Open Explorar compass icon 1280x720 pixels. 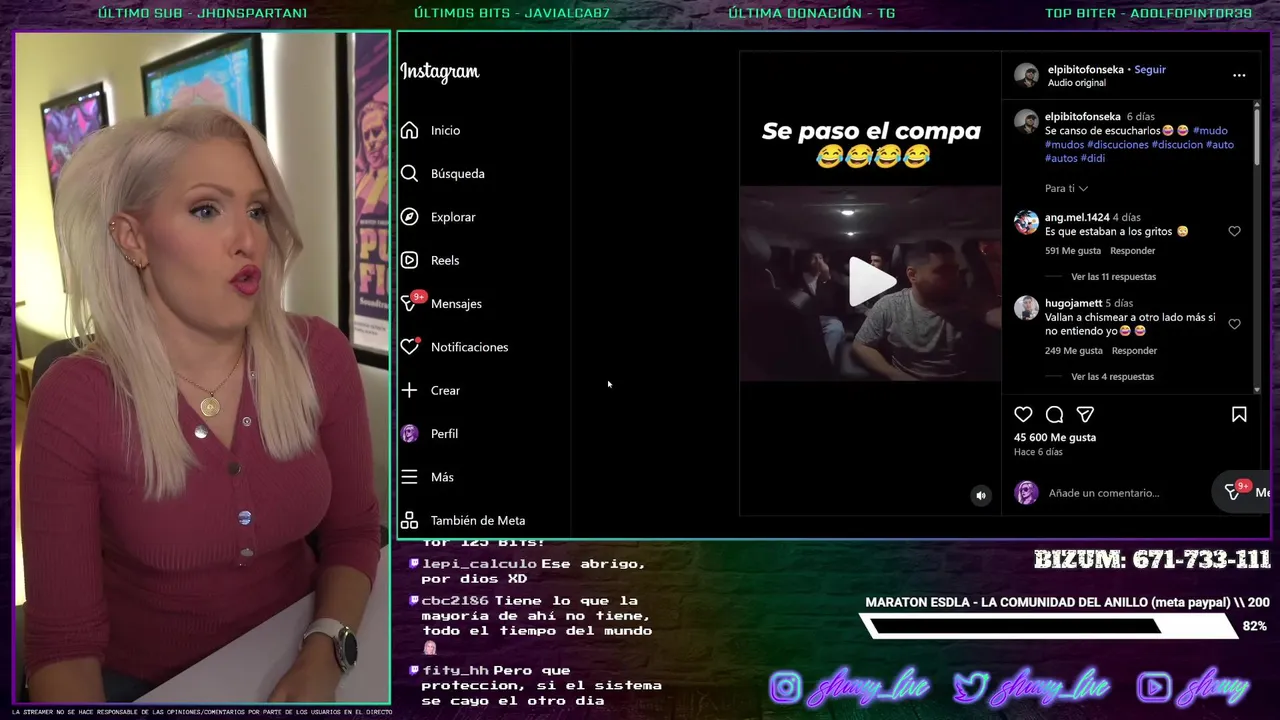[409, 217]
